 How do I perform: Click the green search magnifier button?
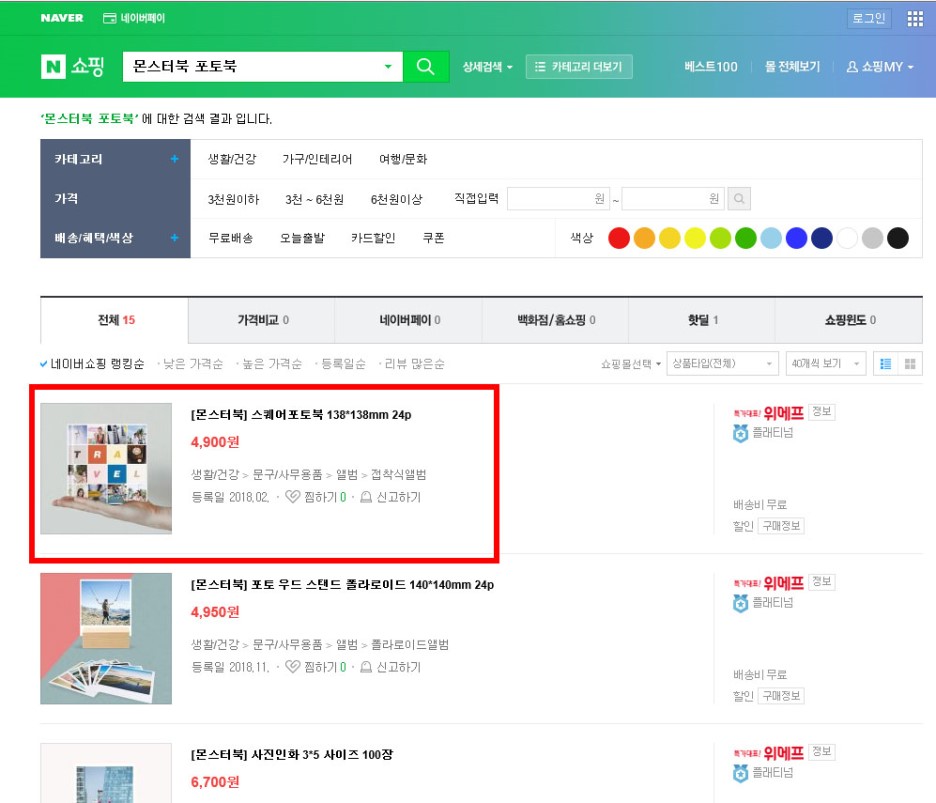(x=426, y=66)
